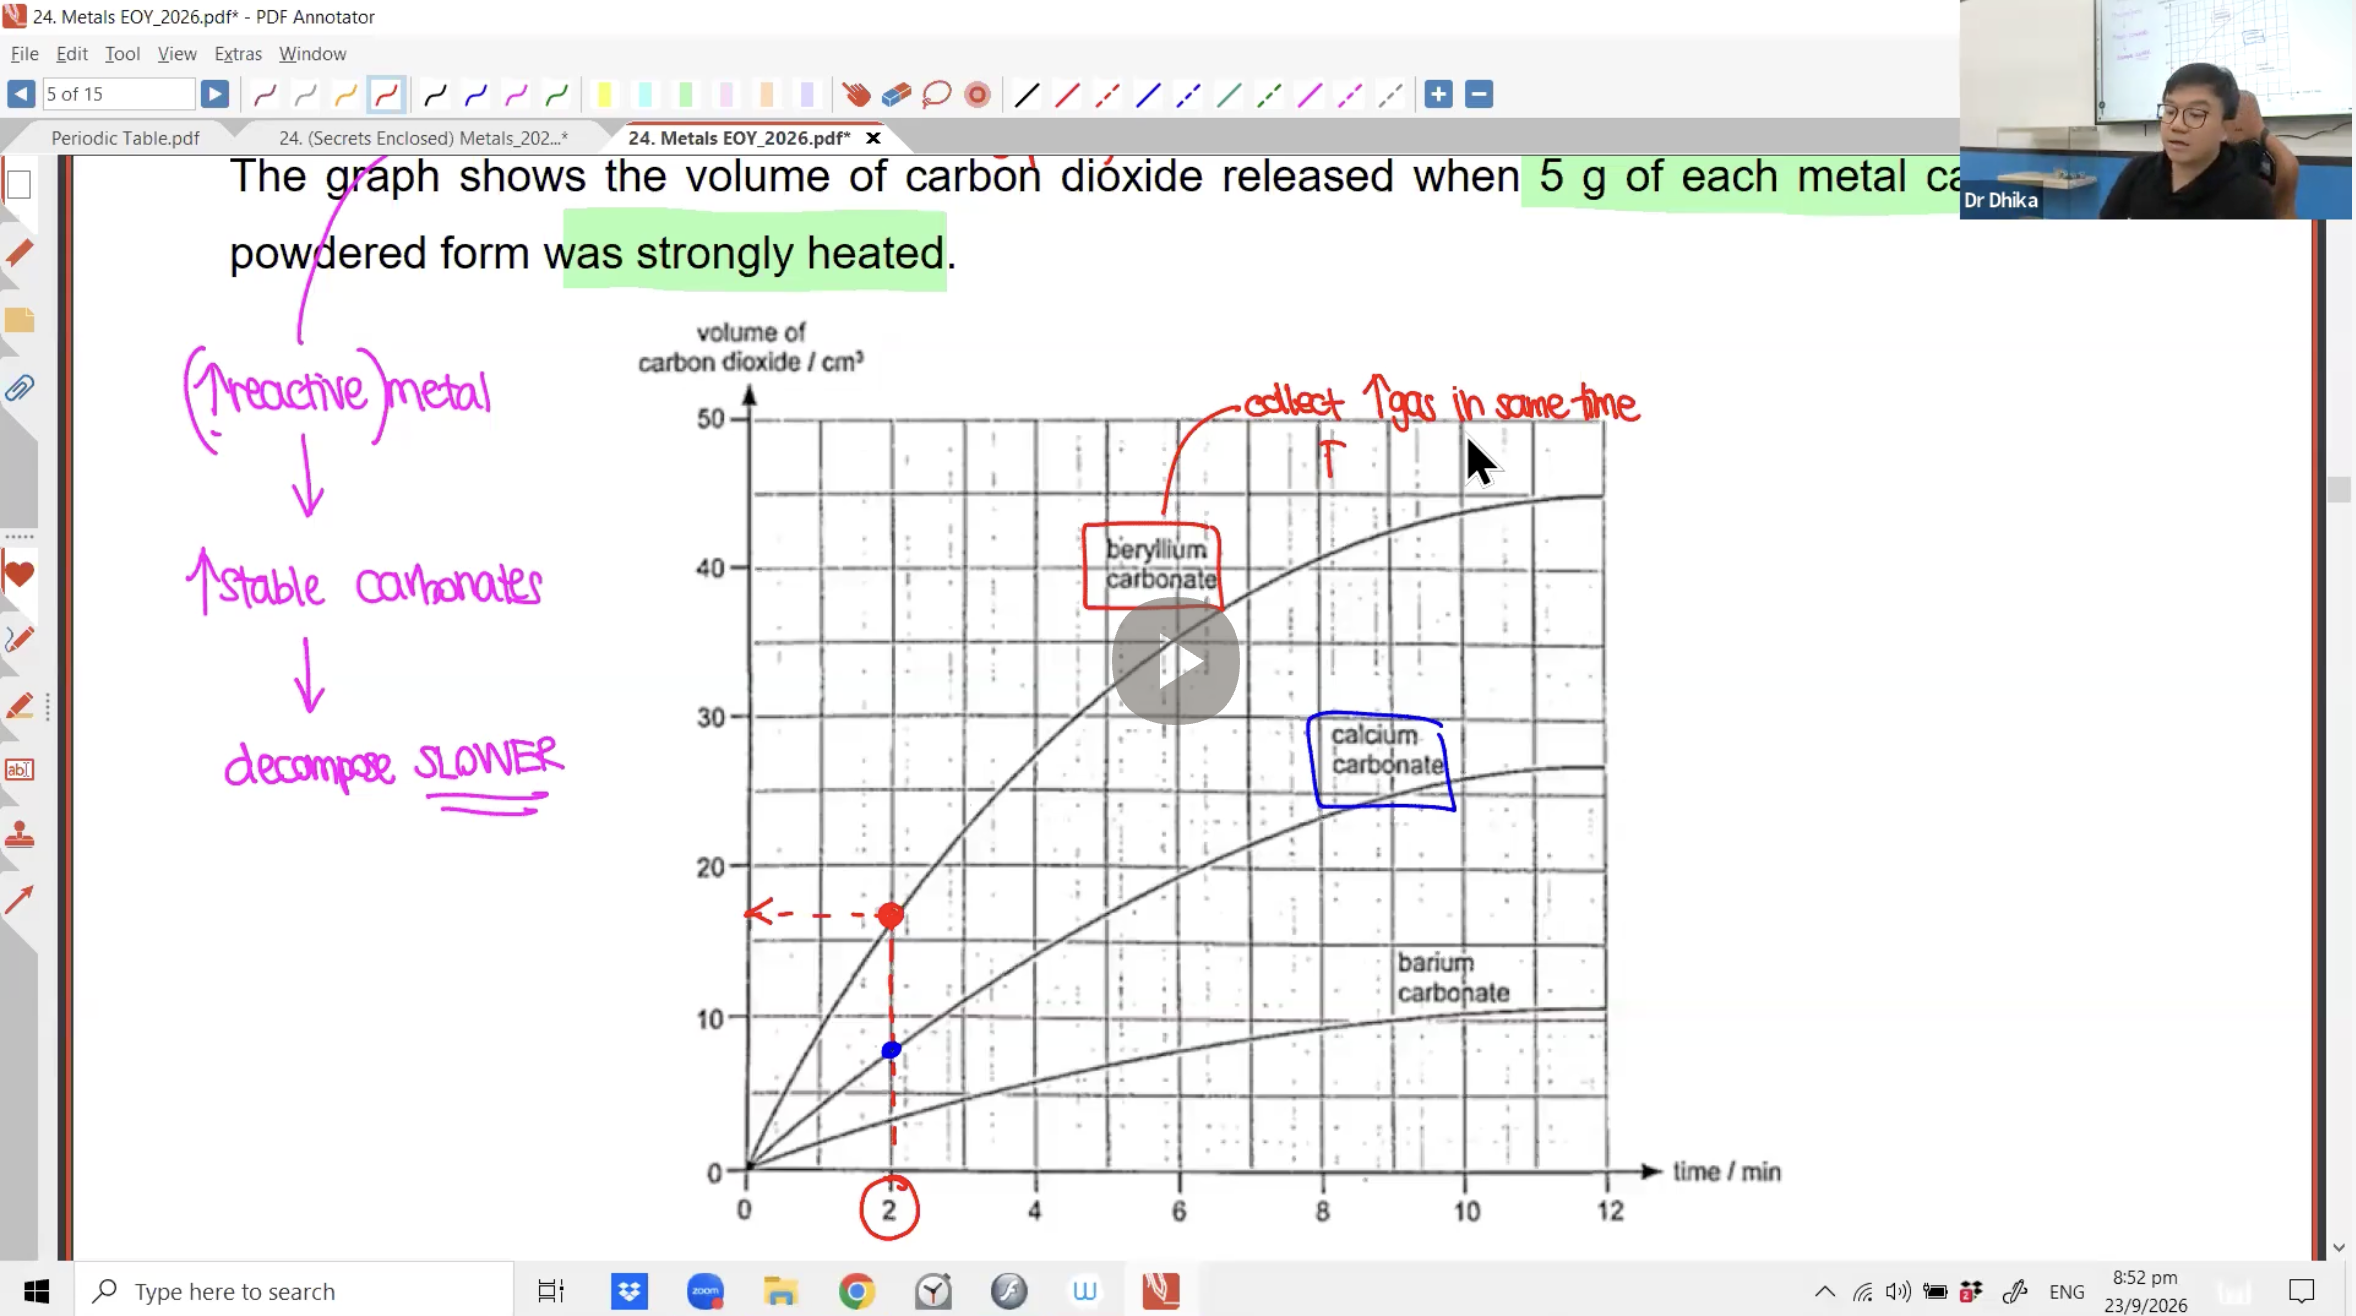Select the stamp tool in sidebar
The height and width of the screenshot is (1316, 2356).
point(19,835)
